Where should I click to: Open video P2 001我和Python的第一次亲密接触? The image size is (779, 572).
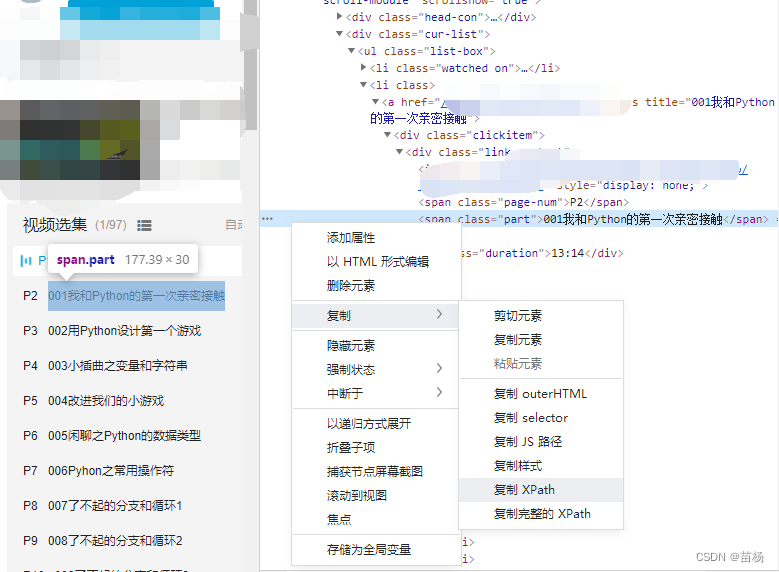[x=124, y=296]
